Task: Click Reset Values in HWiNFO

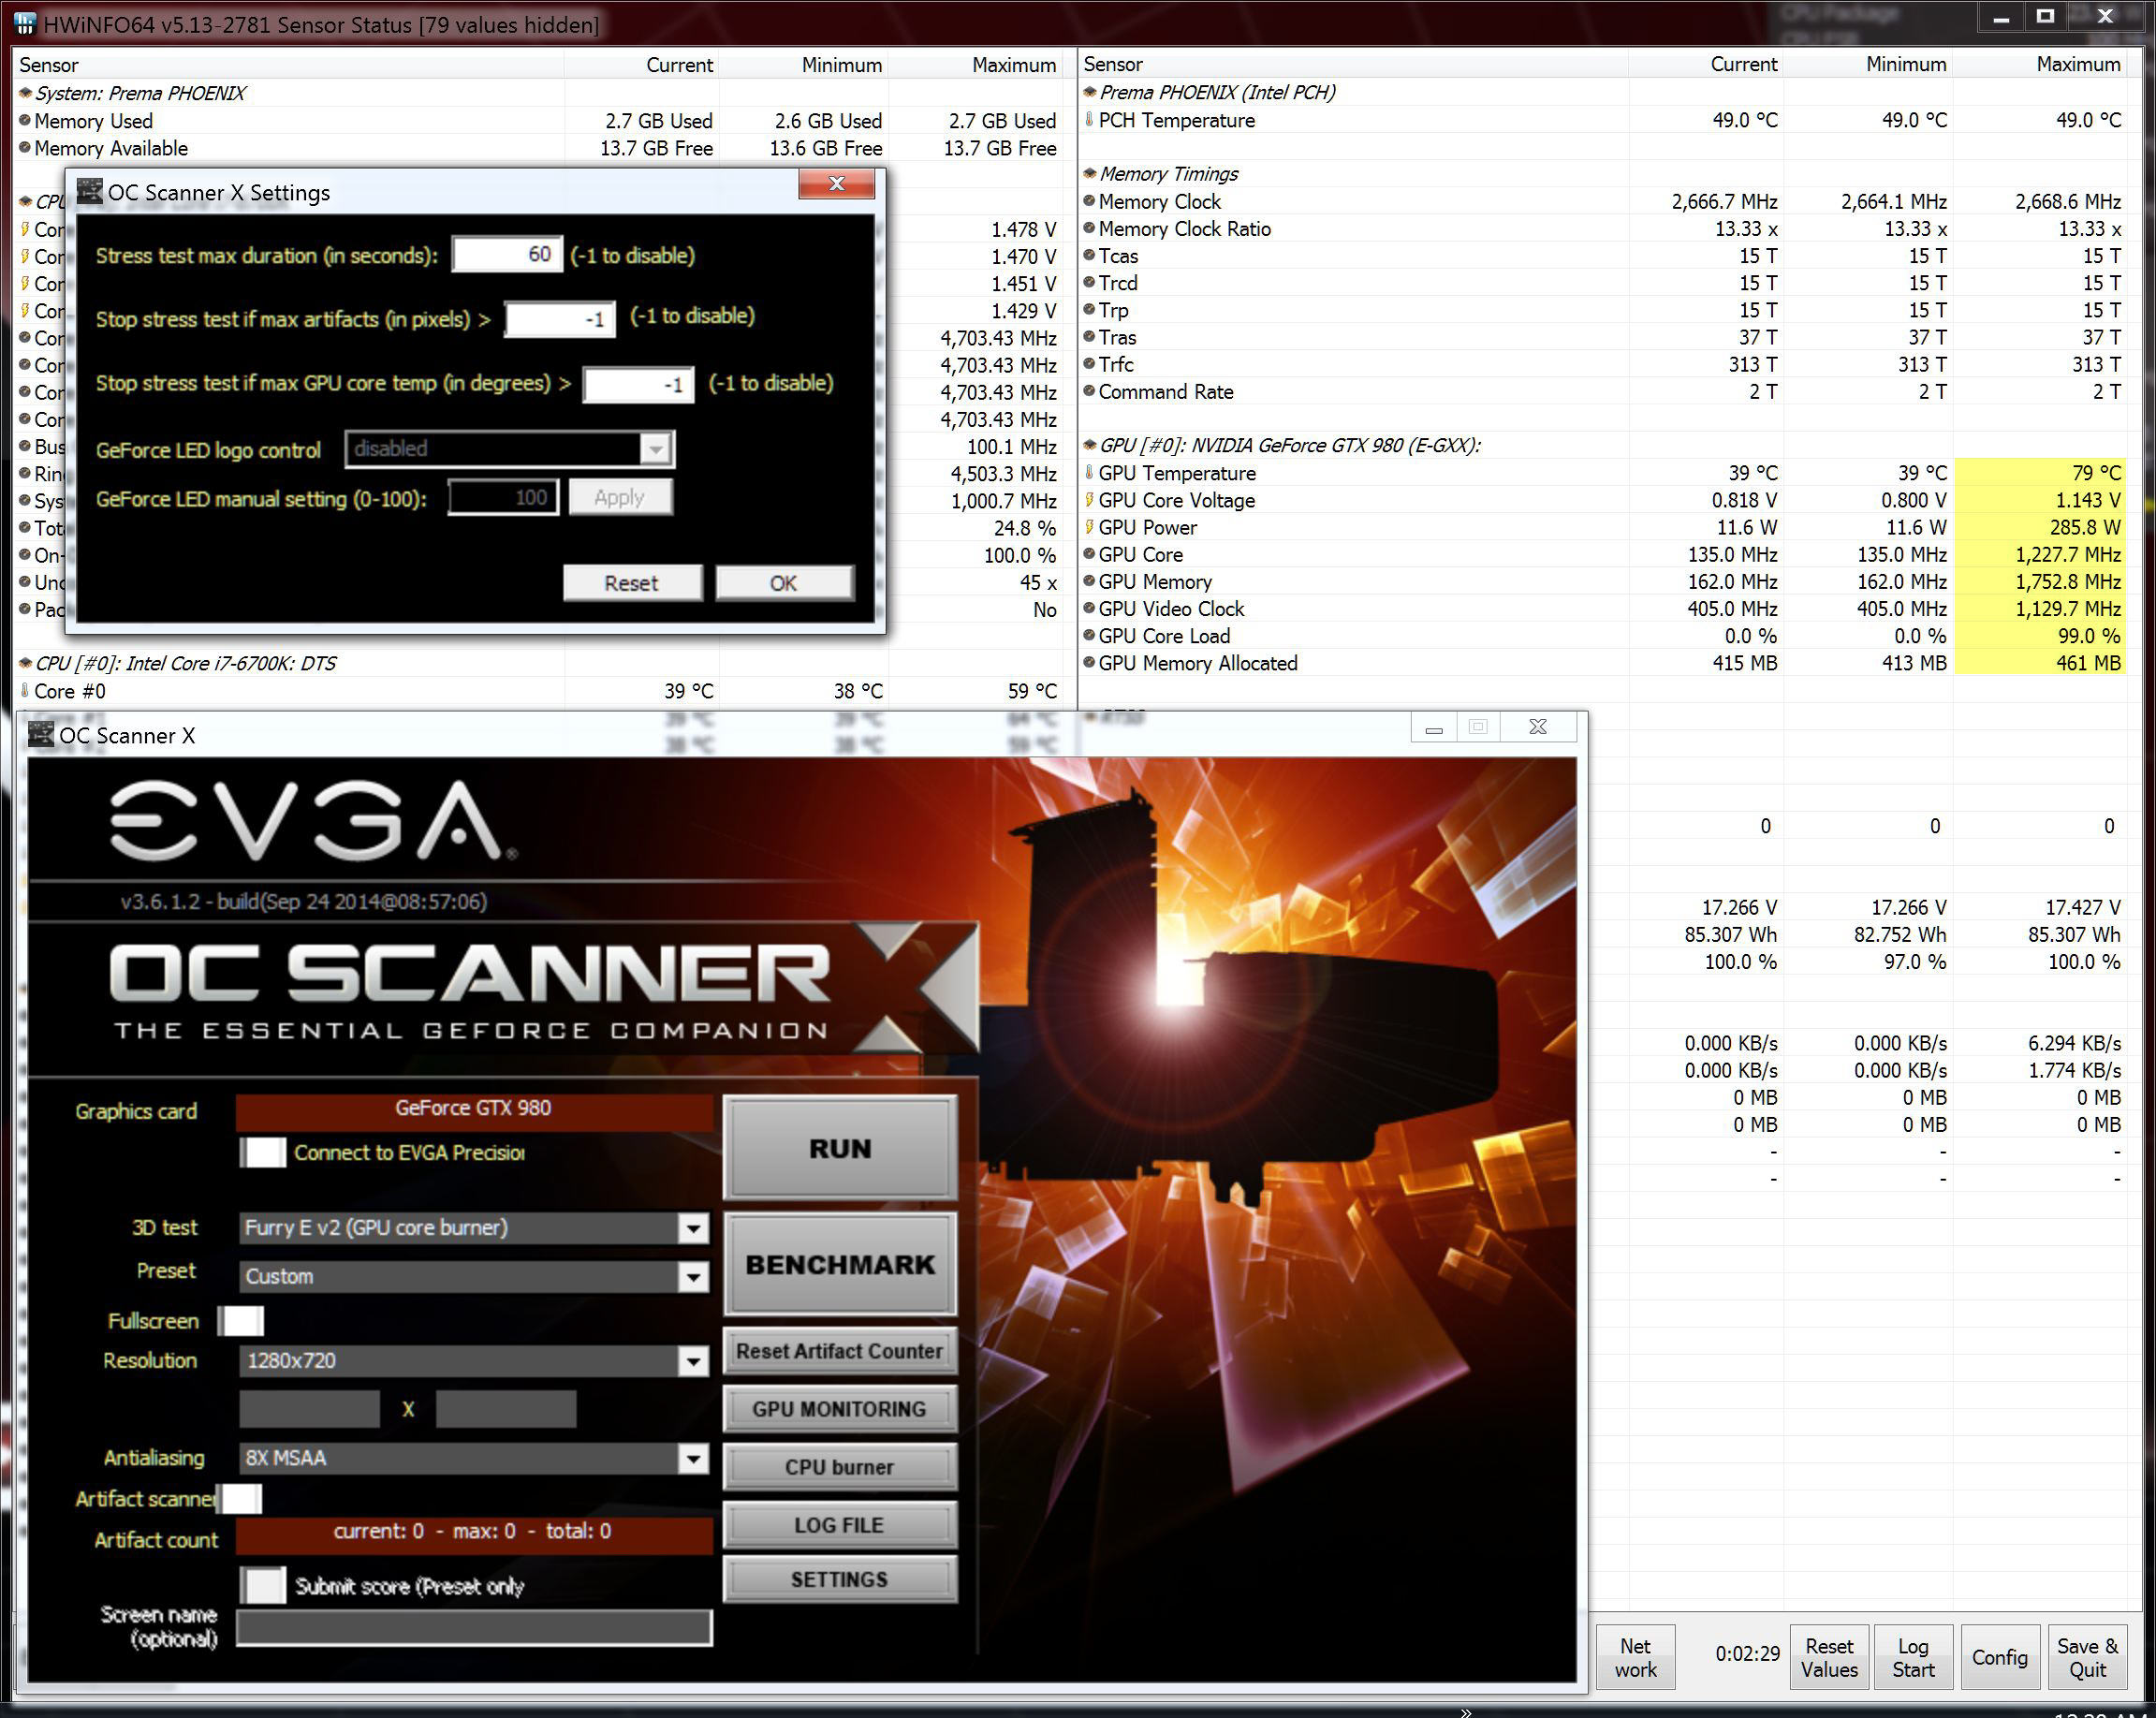Action: 1829,1657
